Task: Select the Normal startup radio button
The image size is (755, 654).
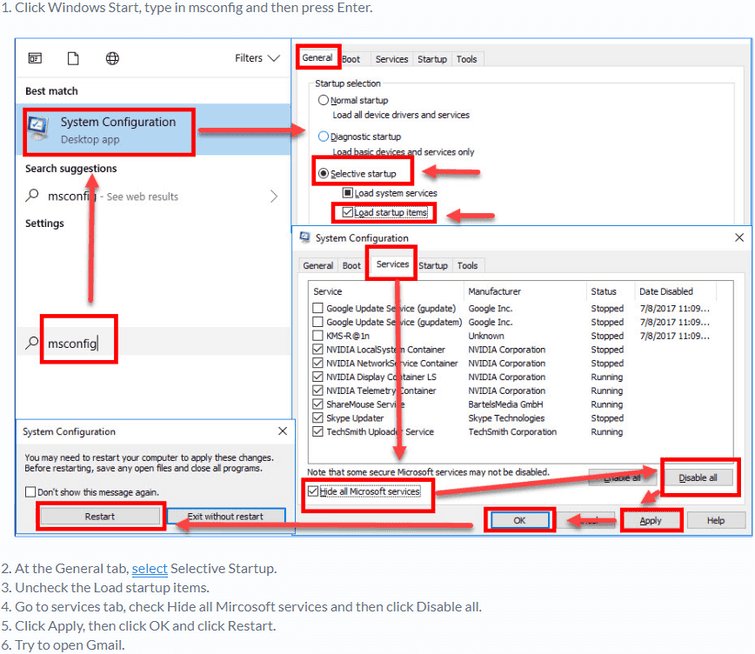Action: (324, 100)
